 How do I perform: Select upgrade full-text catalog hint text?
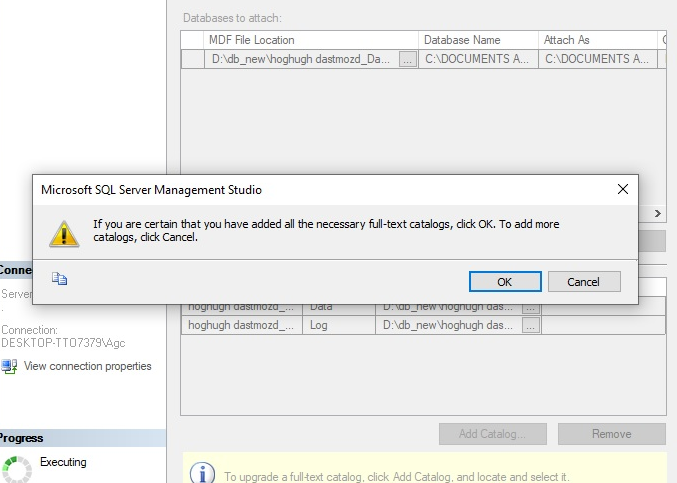coord(396,477)
